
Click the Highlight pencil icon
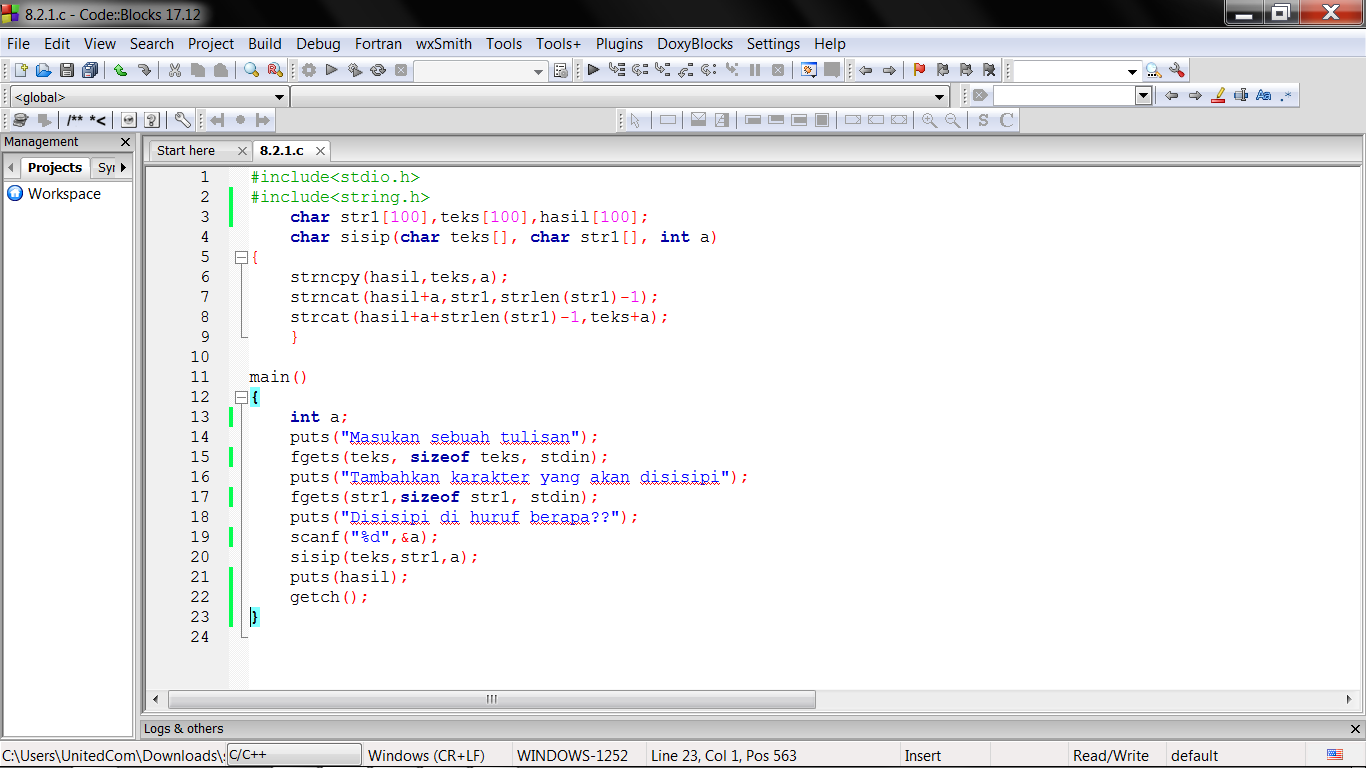pyautogui.click(x=1218, y=95)
